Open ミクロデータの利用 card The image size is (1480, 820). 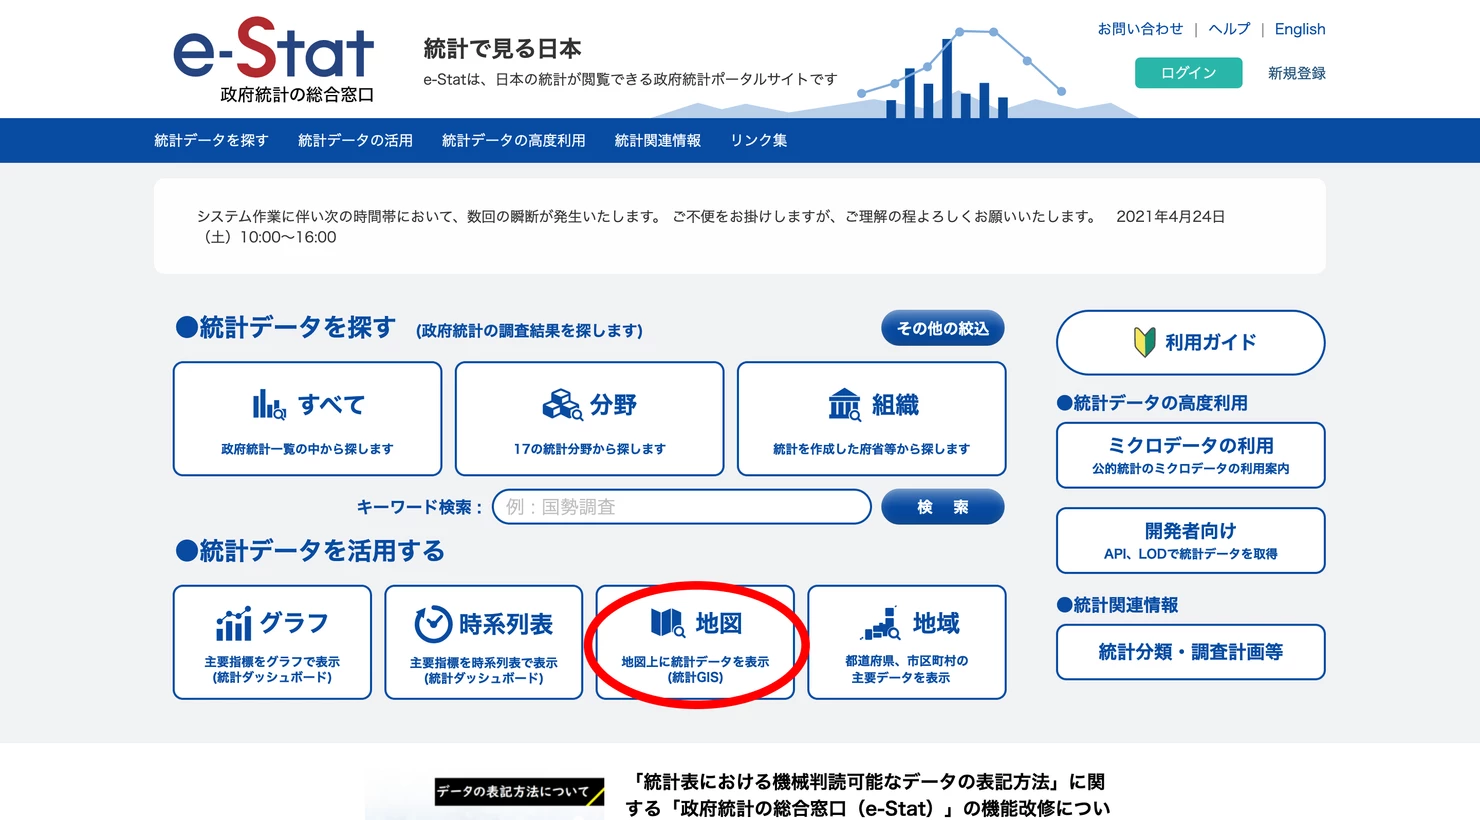tap(1191, 455)
